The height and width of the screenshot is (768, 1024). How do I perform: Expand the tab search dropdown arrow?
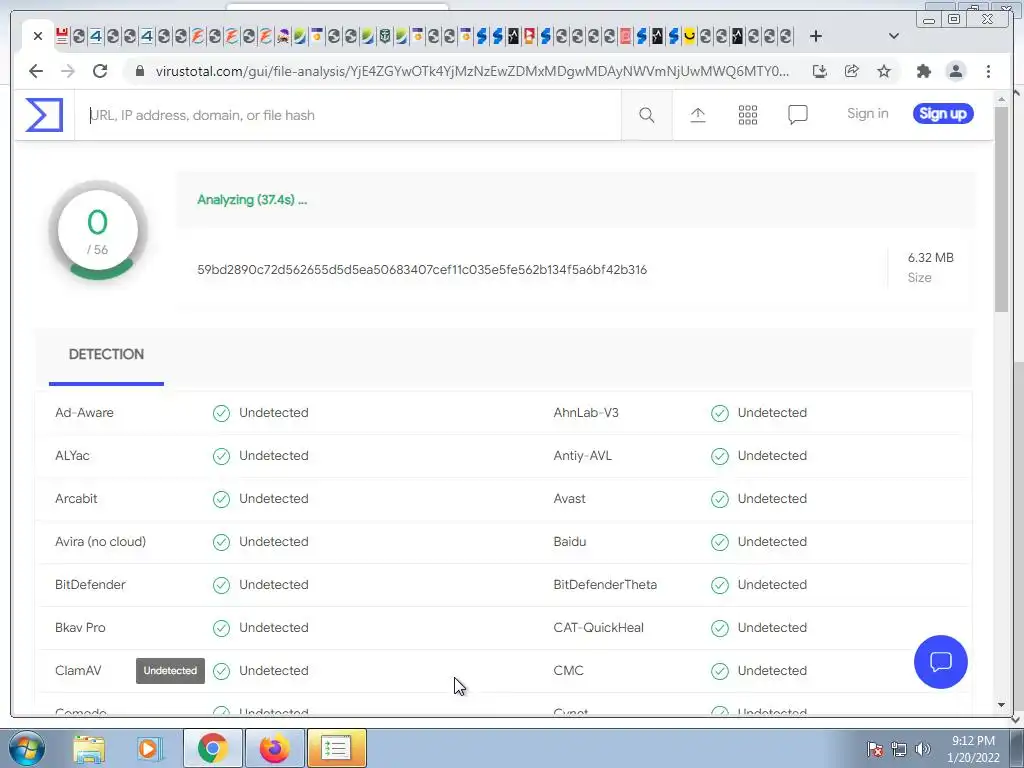pyautogui.click(x=893, y=36)
